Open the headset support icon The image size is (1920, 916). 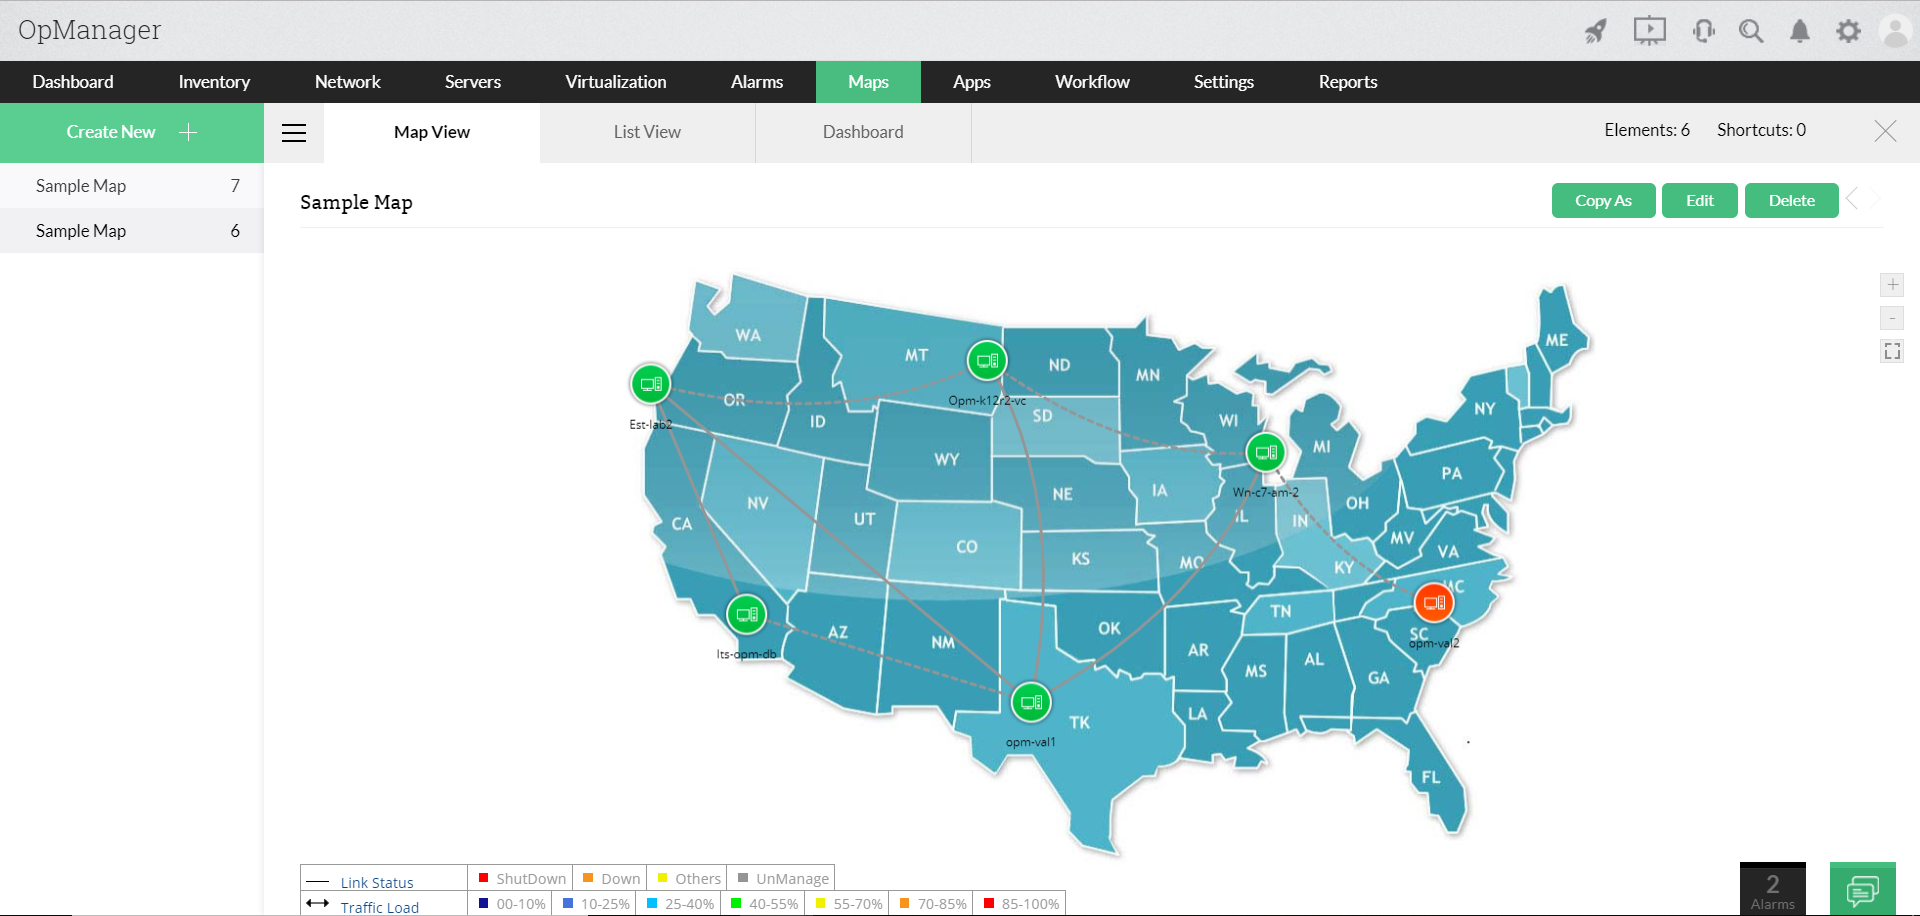pyautogui.click(x=1704, y=31)
